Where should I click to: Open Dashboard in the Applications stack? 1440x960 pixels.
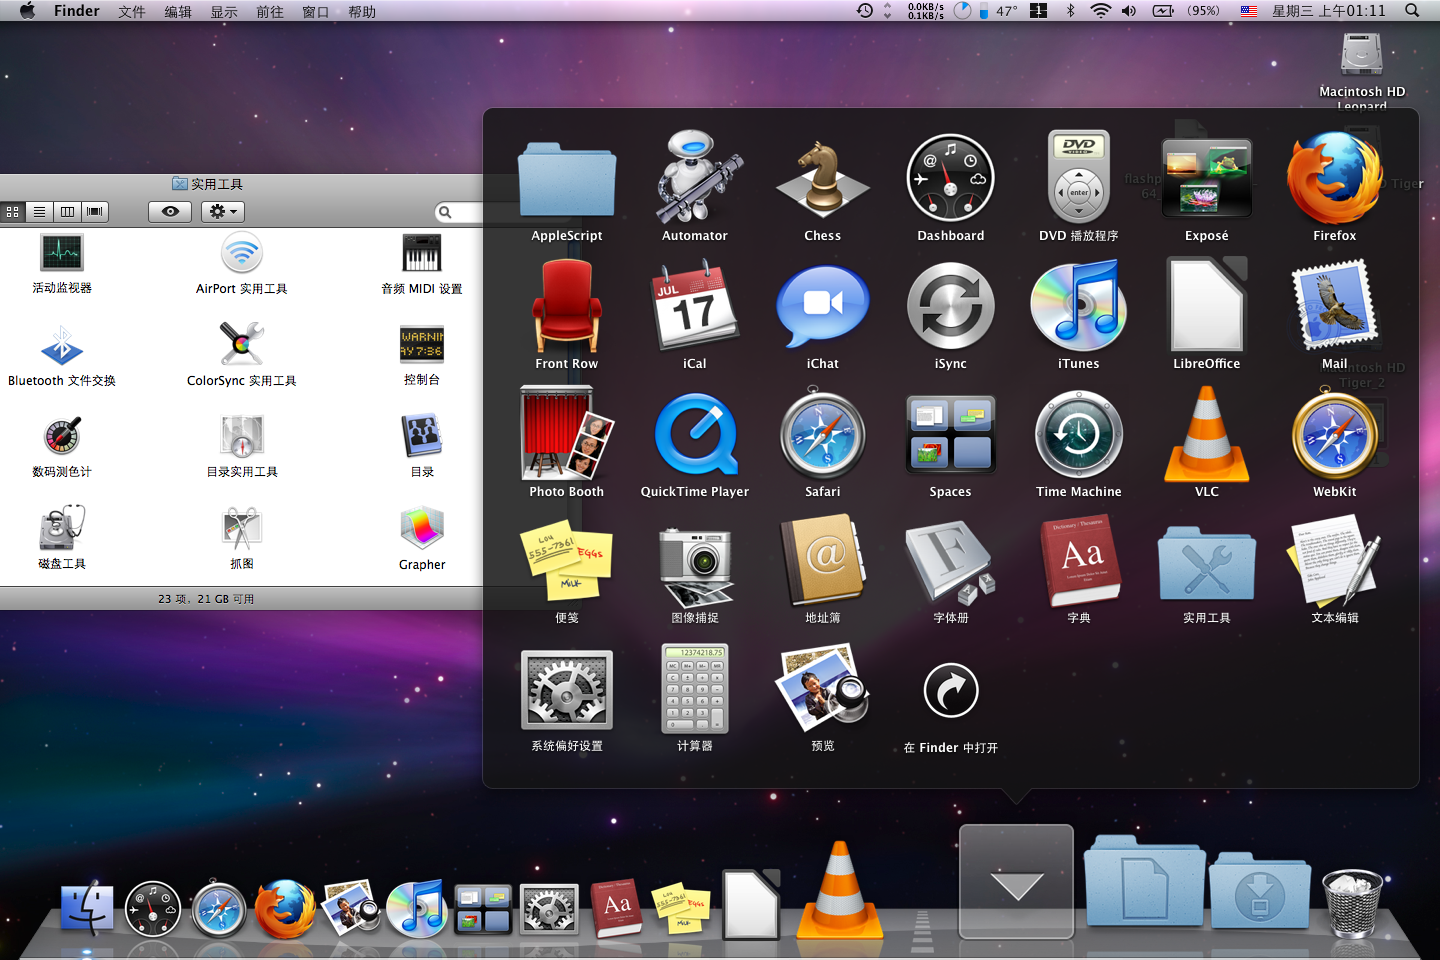950,178
